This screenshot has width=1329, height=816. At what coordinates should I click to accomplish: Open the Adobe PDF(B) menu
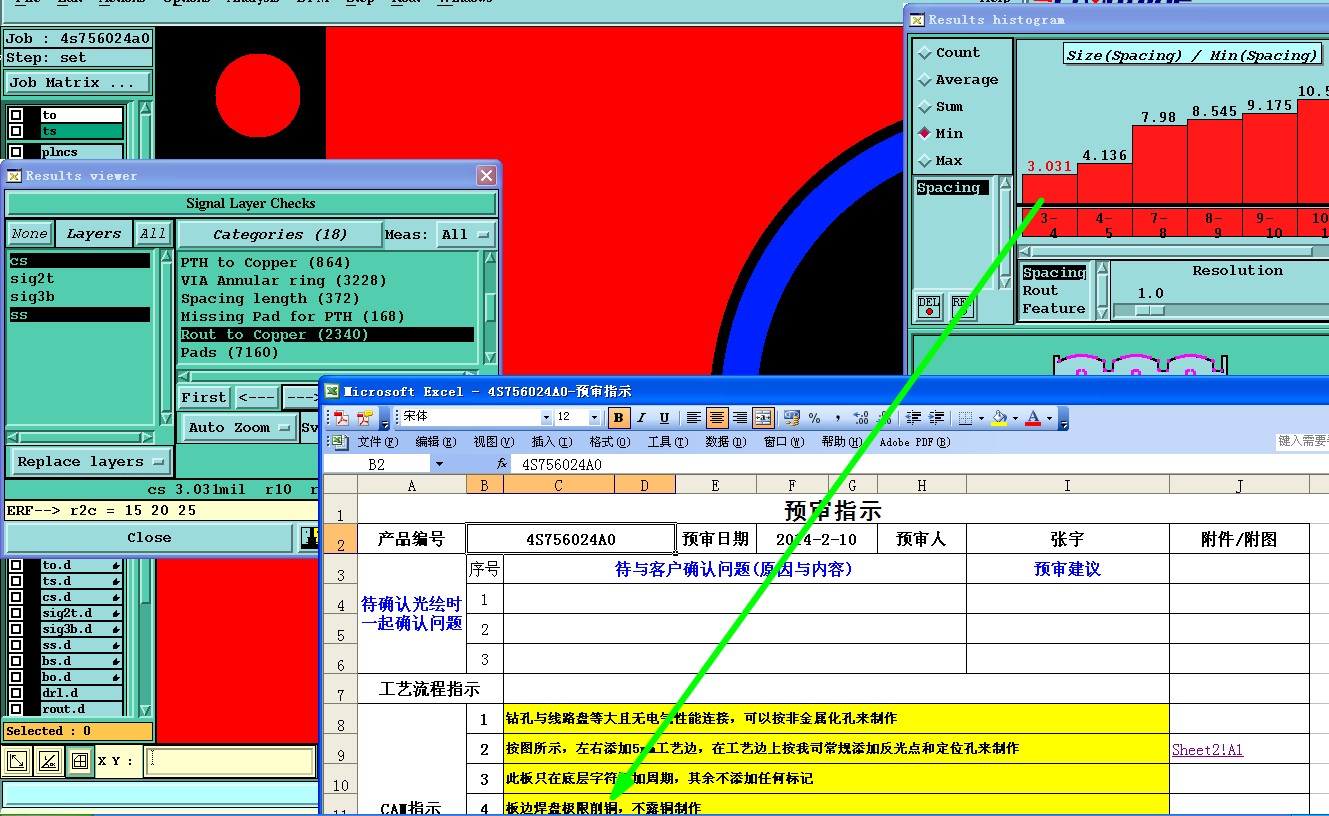pos(915,442)
